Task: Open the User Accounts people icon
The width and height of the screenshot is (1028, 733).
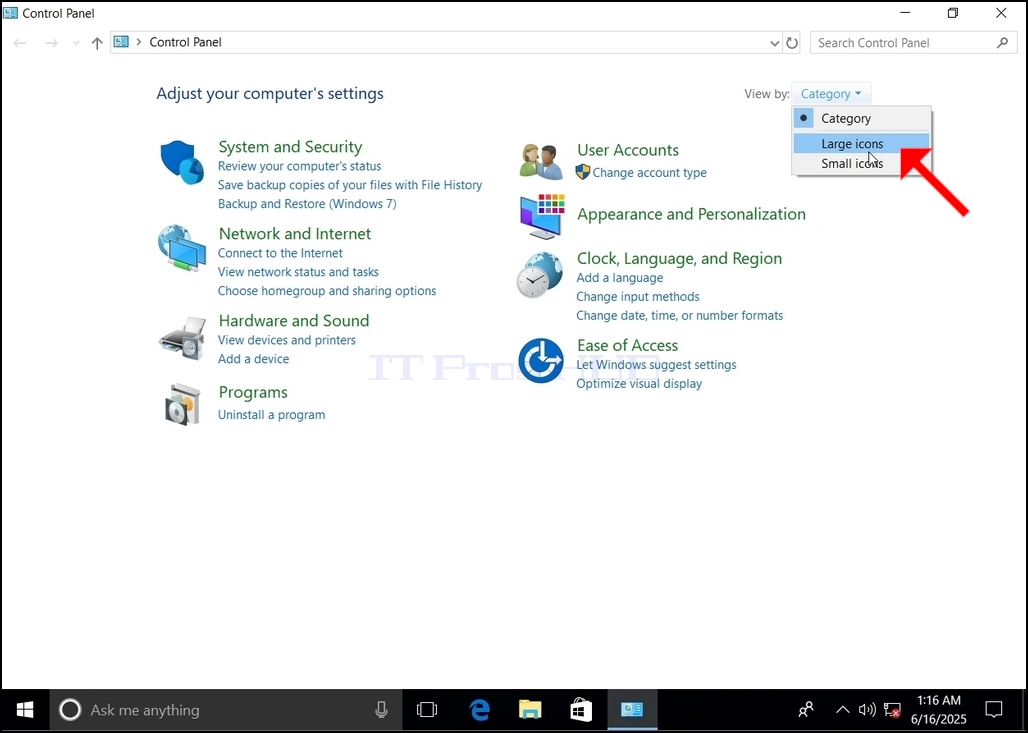Action: (x=541, y=161)
